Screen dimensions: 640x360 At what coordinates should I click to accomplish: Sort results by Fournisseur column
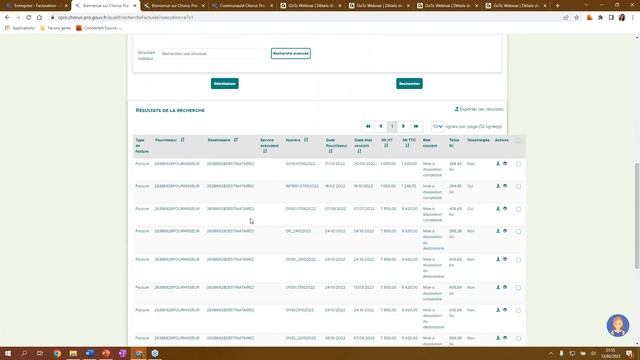pos(182,140)
